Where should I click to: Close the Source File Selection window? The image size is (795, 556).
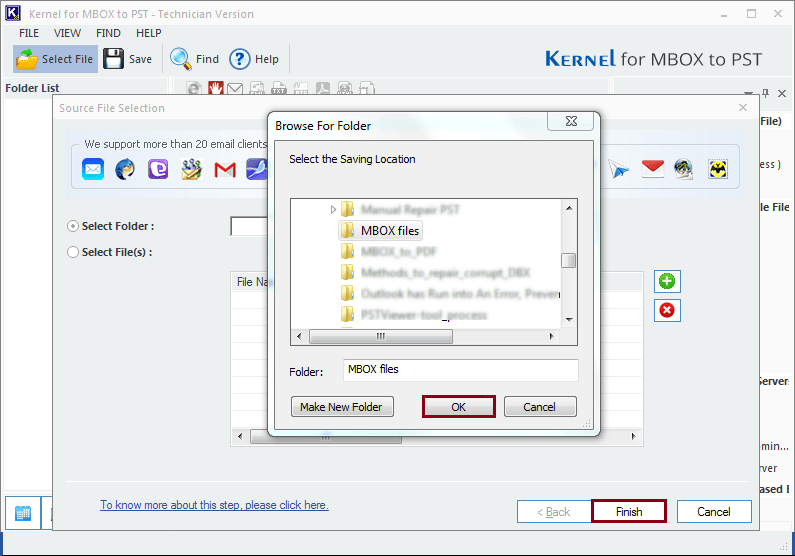click(743, 107)
